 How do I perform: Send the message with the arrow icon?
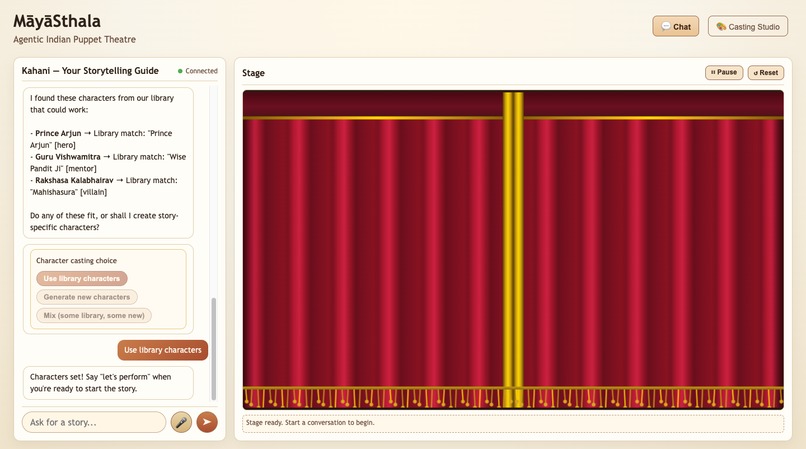pyautogui.click(x=207, y=422)
